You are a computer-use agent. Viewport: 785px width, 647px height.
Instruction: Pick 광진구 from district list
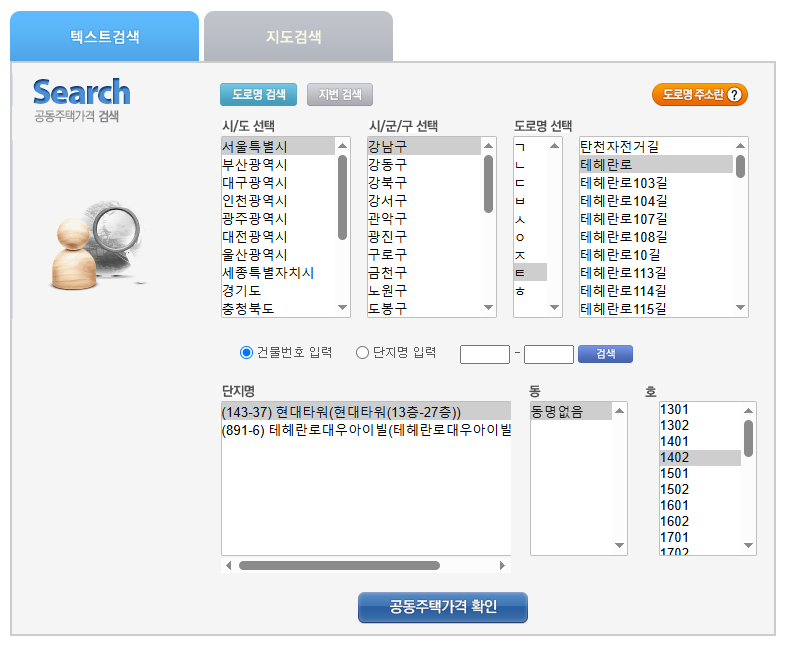(x=424, y=236)
